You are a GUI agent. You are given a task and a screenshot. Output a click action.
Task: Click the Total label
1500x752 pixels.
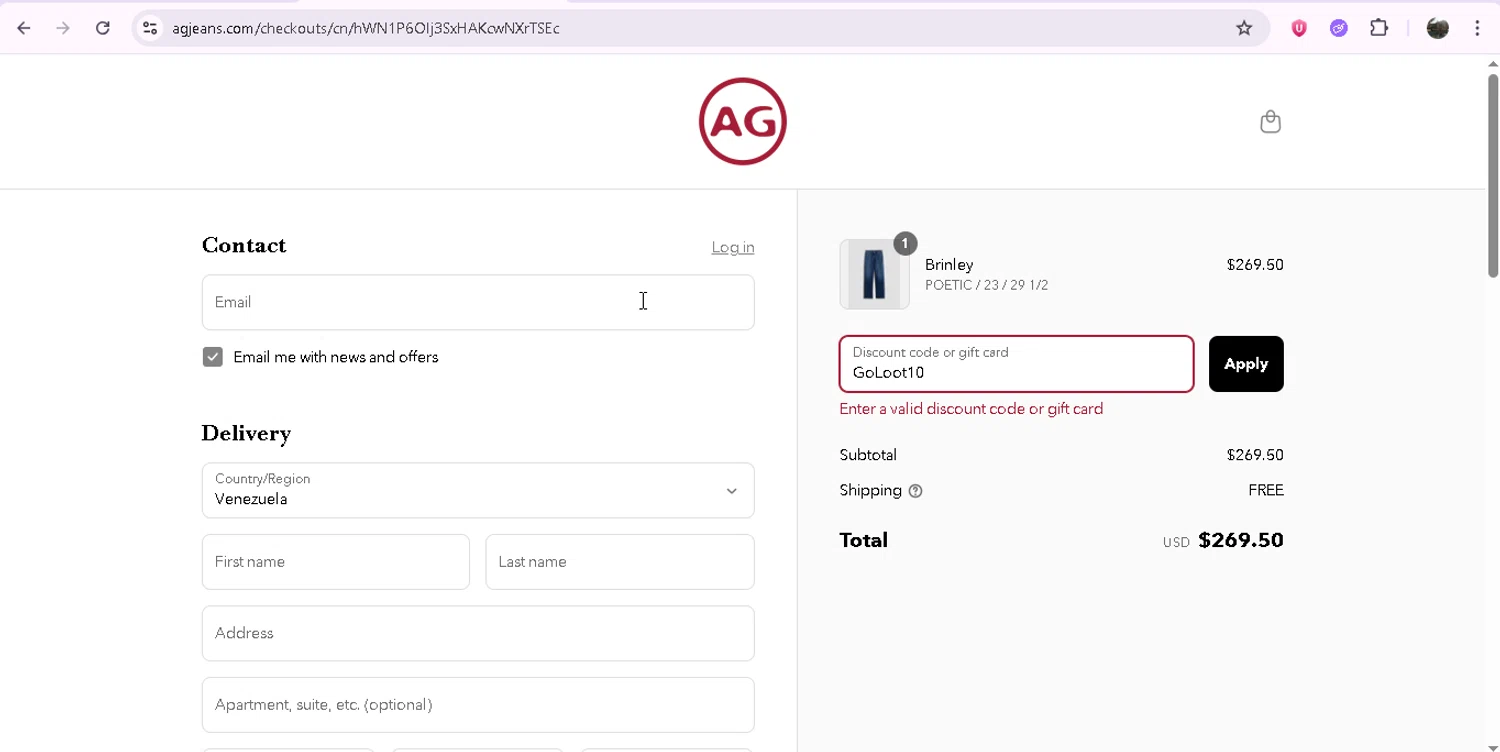[x=864, y=540]
